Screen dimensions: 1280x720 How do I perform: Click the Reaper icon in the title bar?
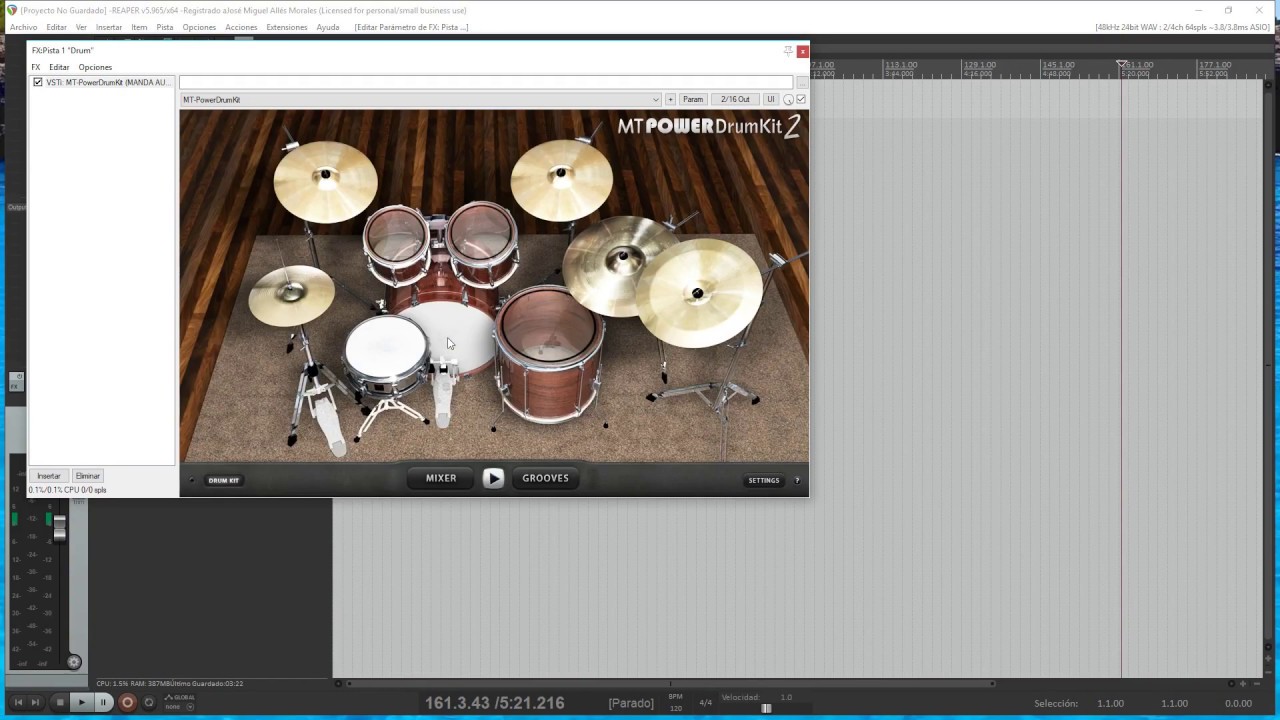[x=12, y=10]
